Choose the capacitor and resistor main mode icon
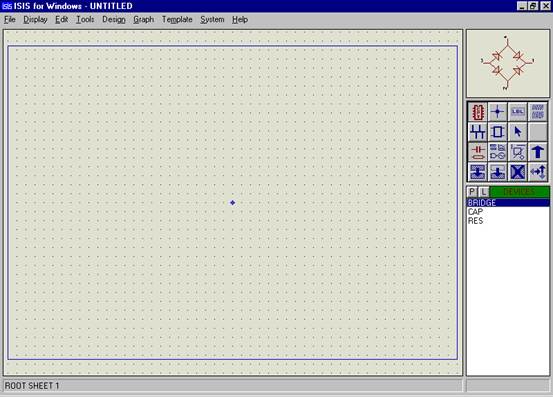 coord(478,152)
